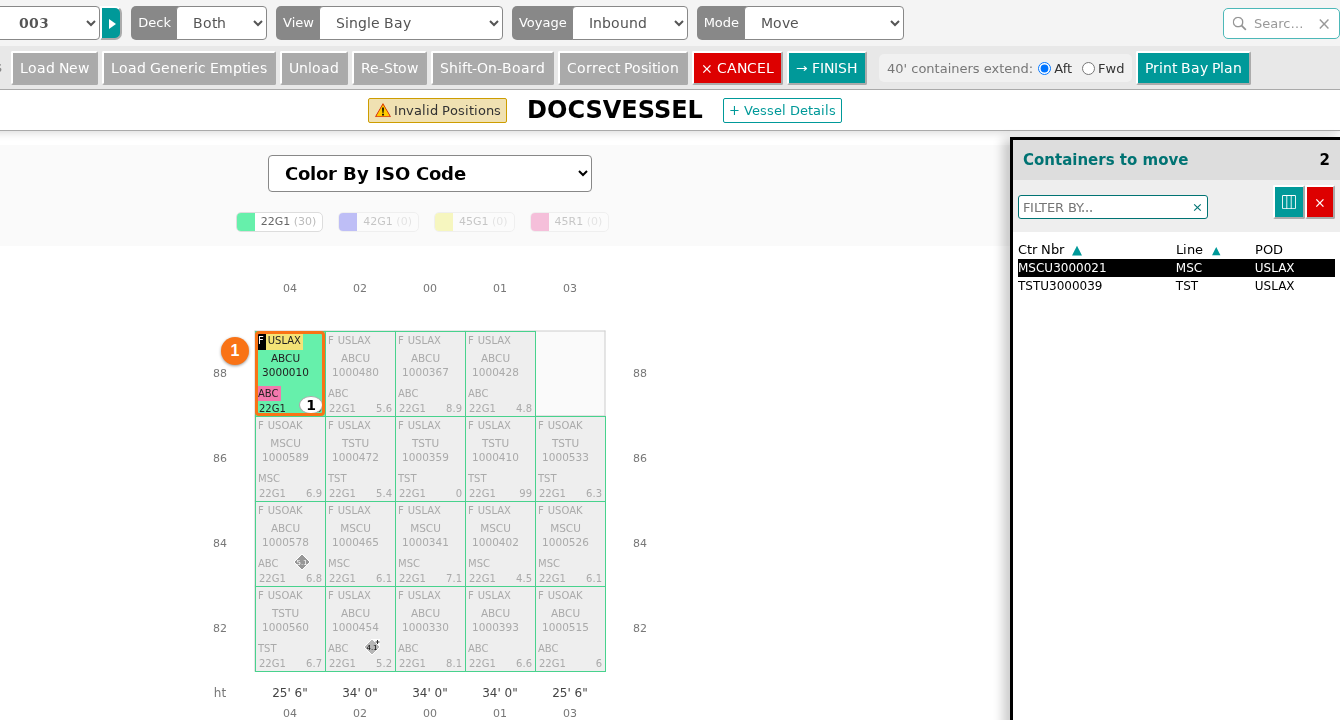The height and width of the screenshot is (720, 1340).
Task: Click the empty slot in row 88 column 03
Action: (570, 373)
